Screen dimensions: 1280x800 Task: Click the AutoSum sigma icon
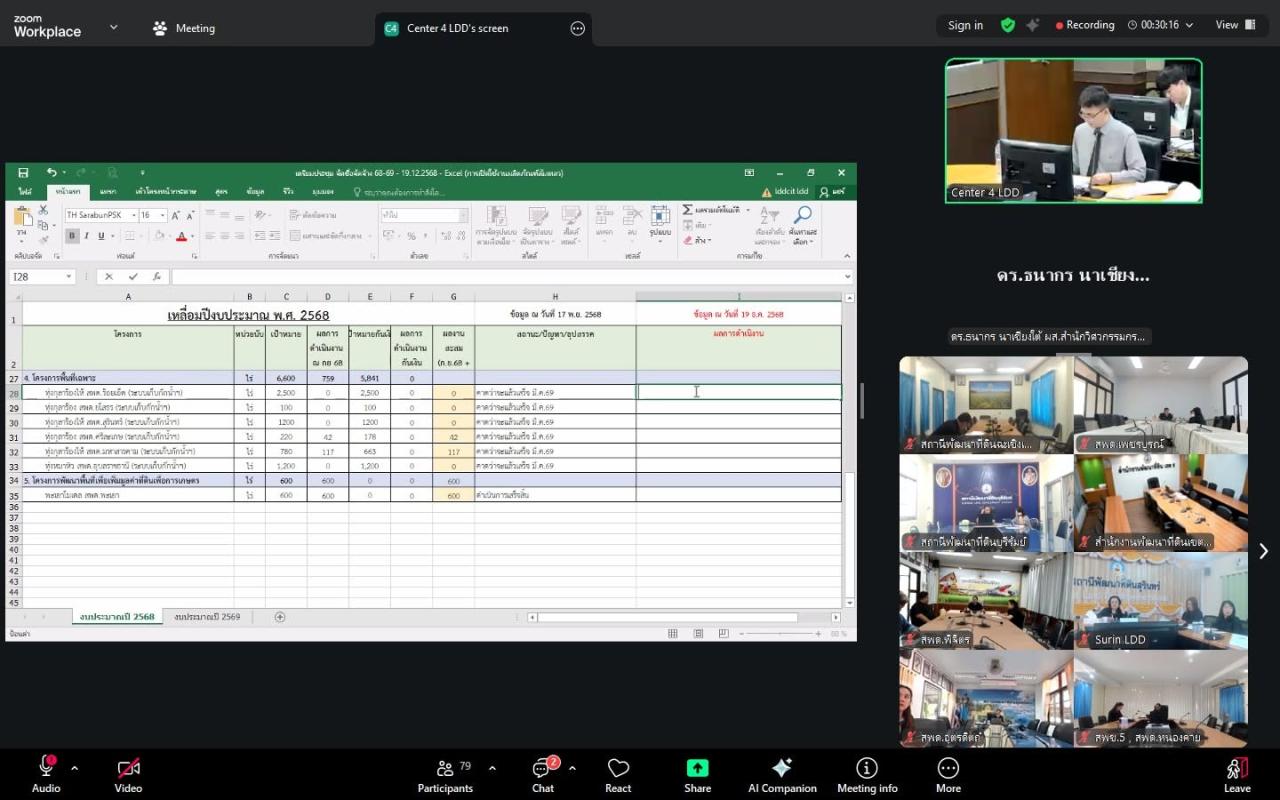point(687,210)
